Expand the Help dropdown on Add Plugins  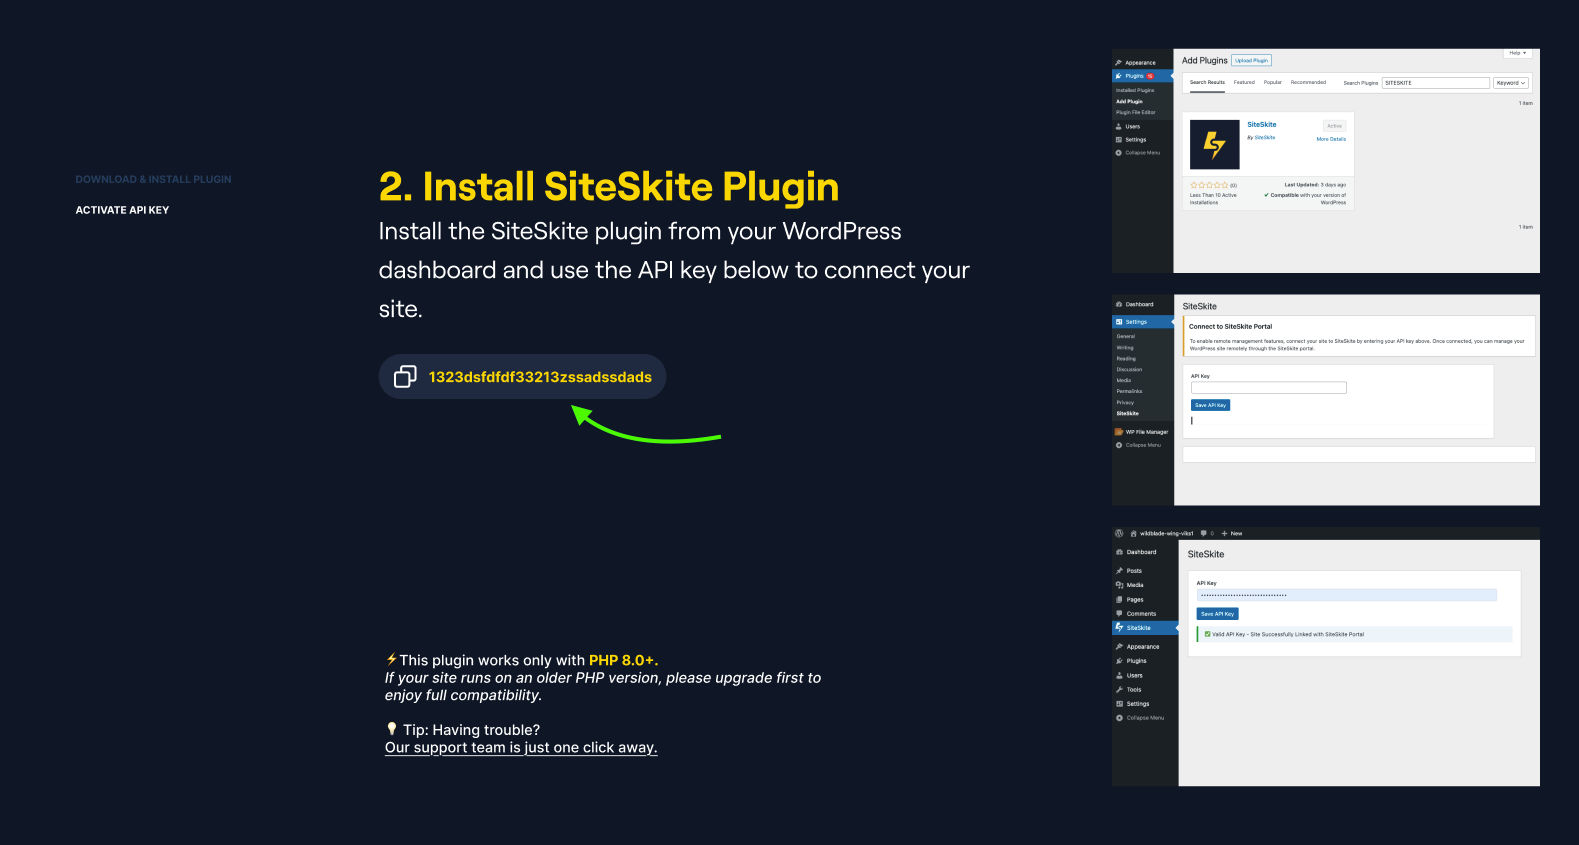point(1517,53)
